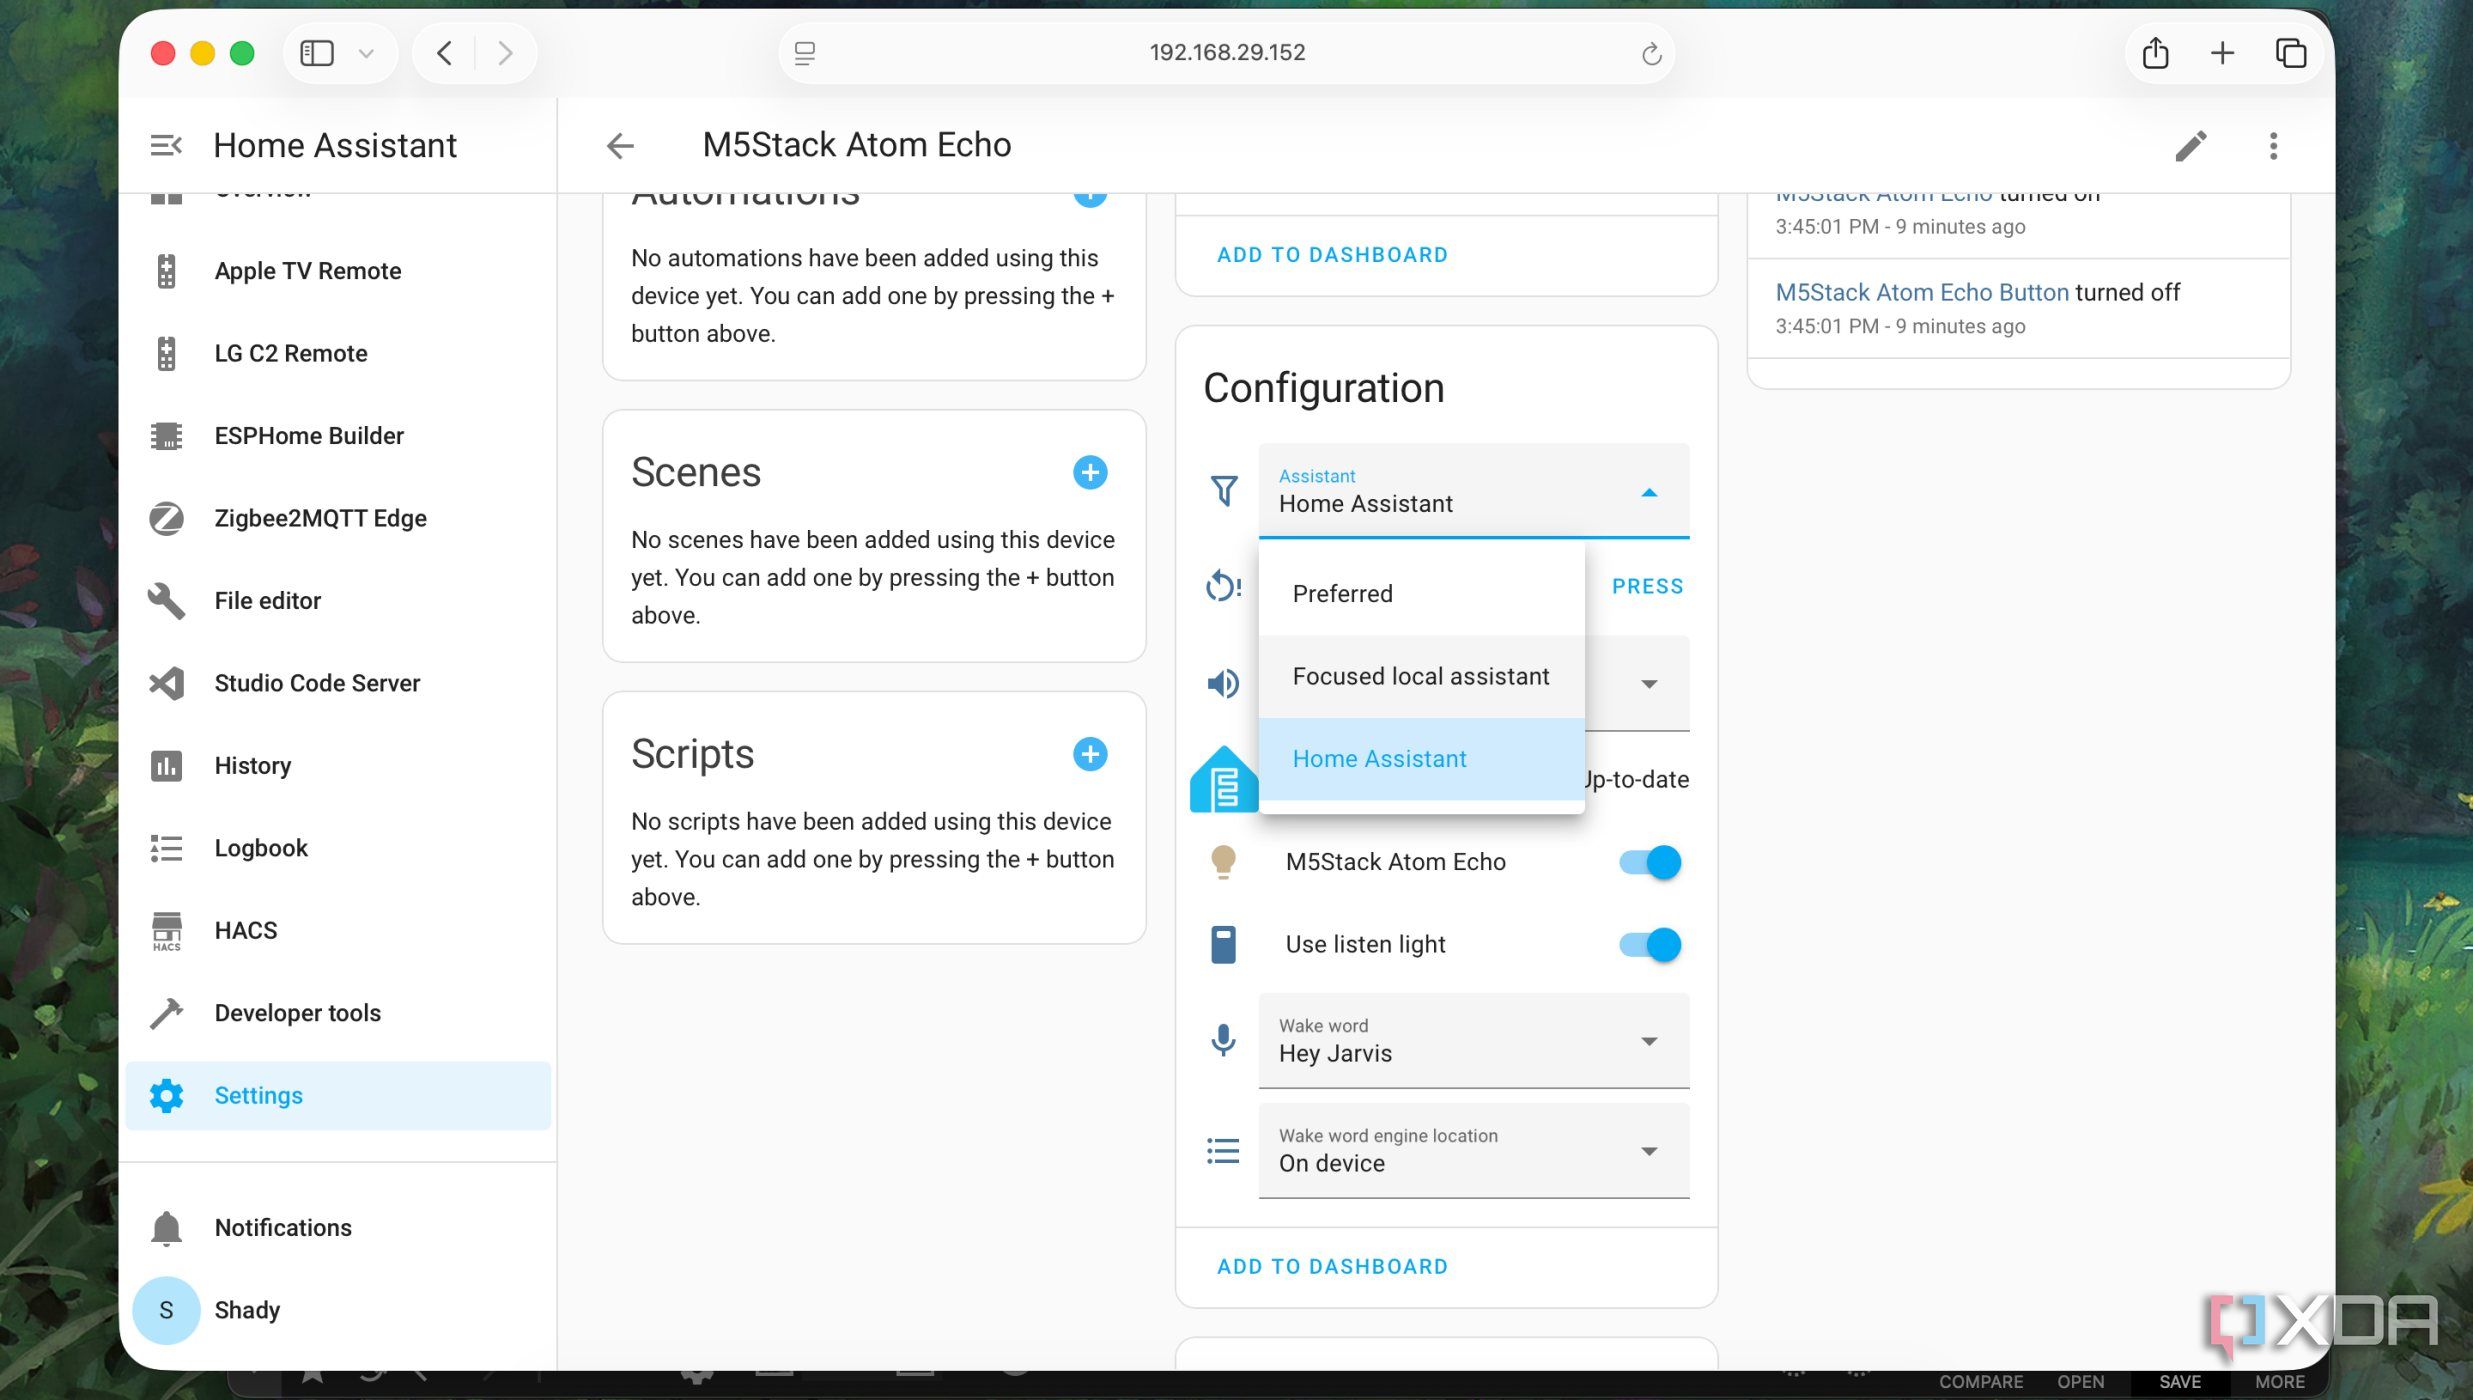Click the M5Stack Atom Echo lightbulb icon
This screenshot has height=1400, width=2473.
point(1223,862)
